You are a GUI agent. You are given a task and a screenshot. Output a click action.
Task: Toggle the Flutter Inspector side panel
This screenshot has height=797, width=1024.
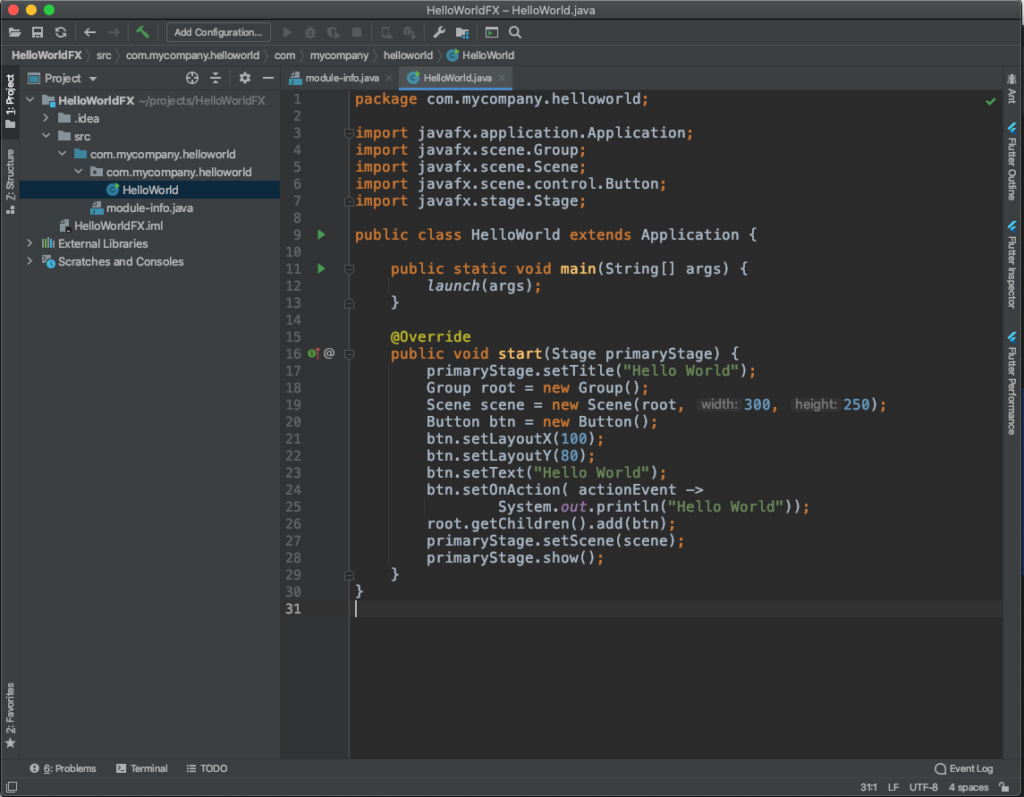click(x=1012, y=265)
